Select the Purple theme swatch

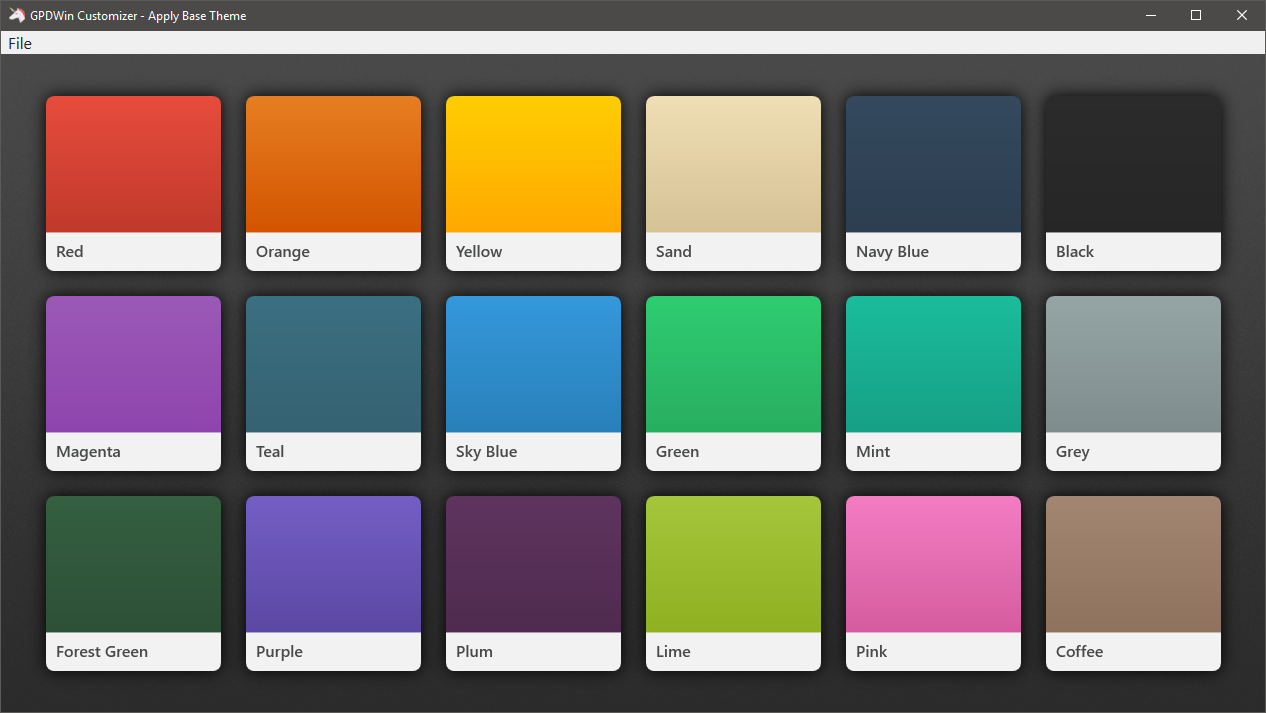pos(333,583)
